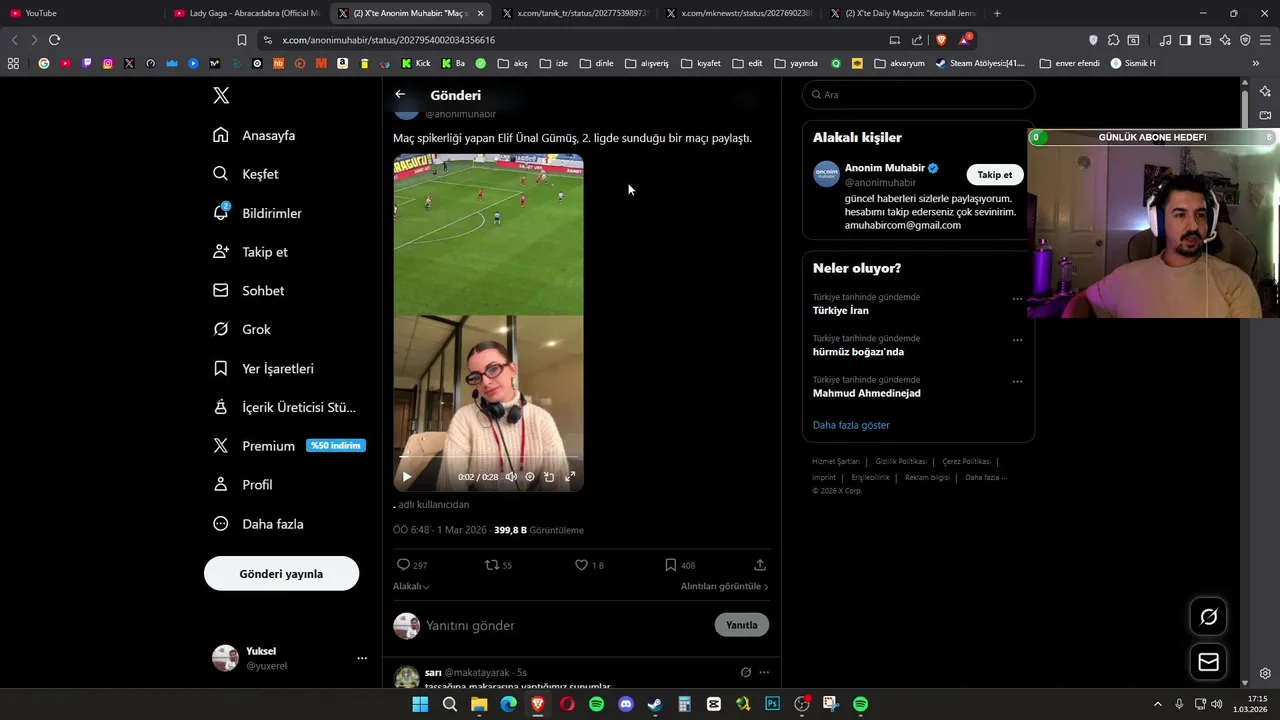1280x720 pixels.
Task: Open the floating messages envelope button
Action: (x=1208, y=662)
